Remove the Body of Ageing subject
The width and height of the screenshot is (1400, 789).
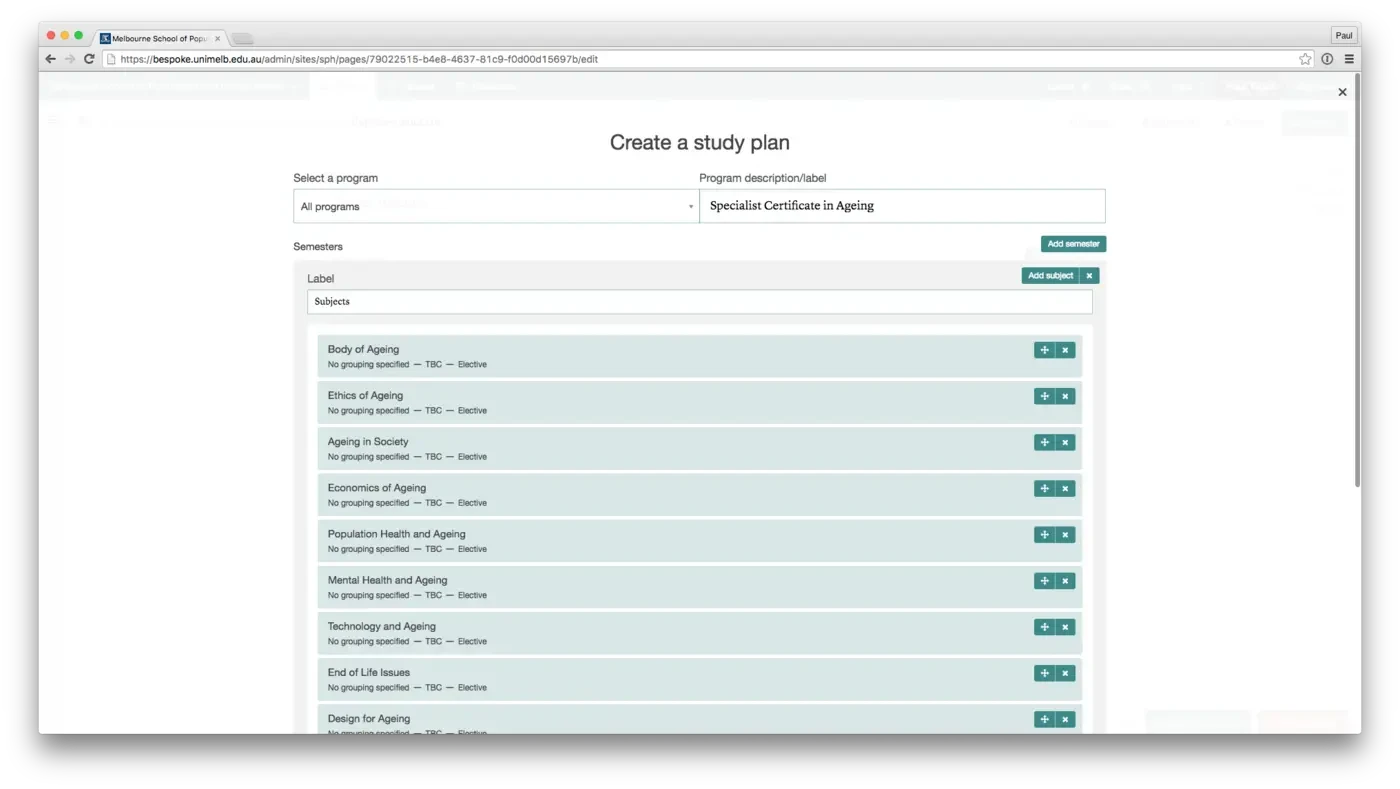[1065, 350]
